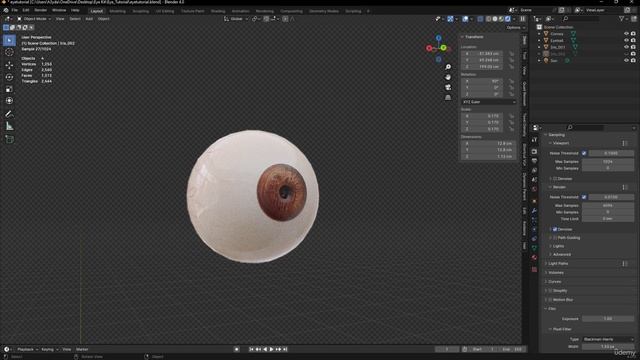Toggle eye visibility on the Sun row
Viewport: 640px width, 360px height.
point(626,60)
